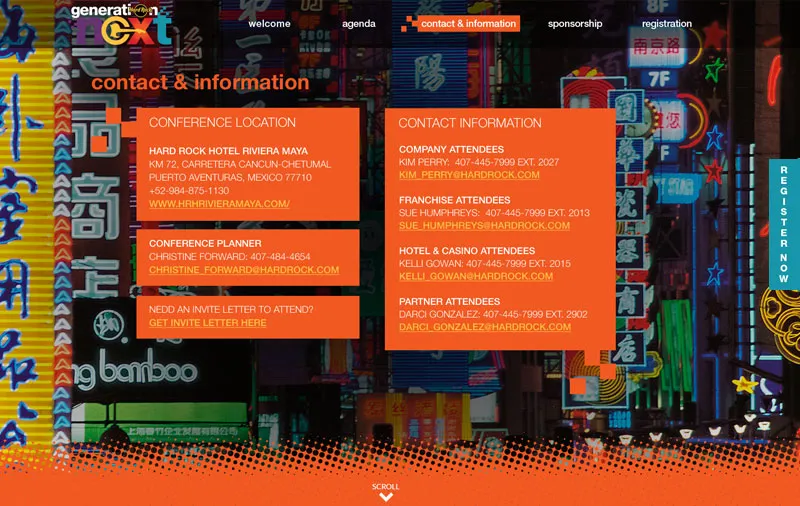Click the Generation Next logo
This screenshot has height=506, width=800.
click(121, 22)
